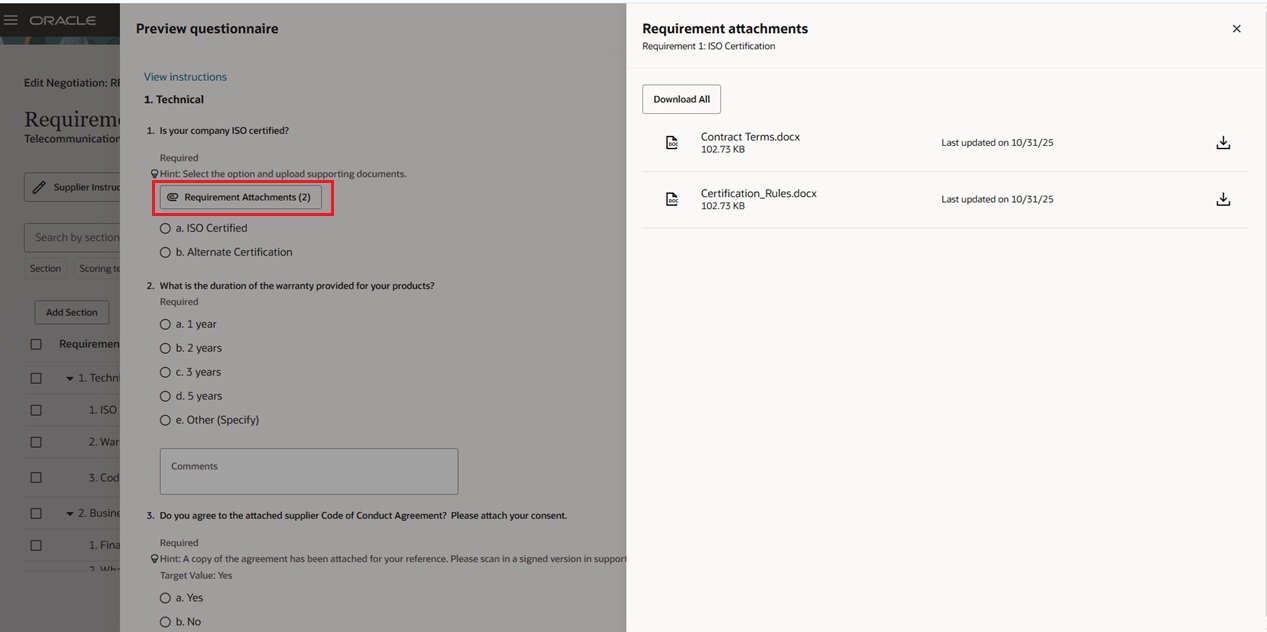Choose the 5 years warranty option
This screenshot has width=1267, height=632.
pyautogui.click(x=165, y=395)
